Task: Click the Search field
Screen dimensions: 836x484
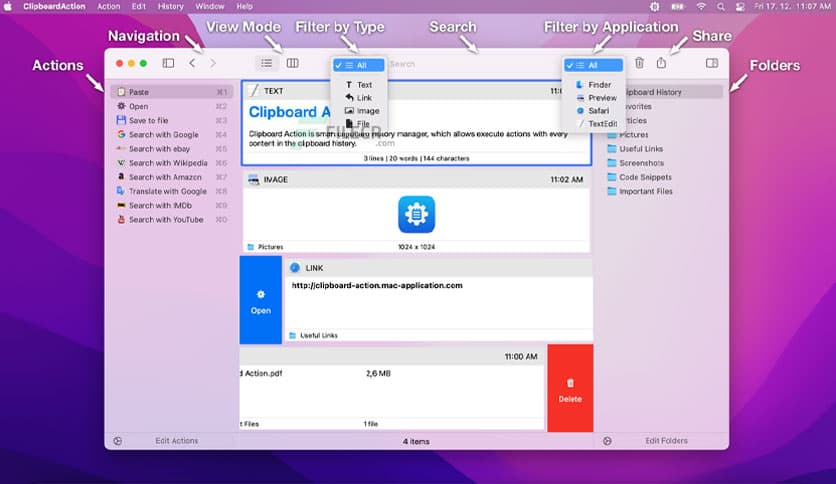Action: (475, 64)
